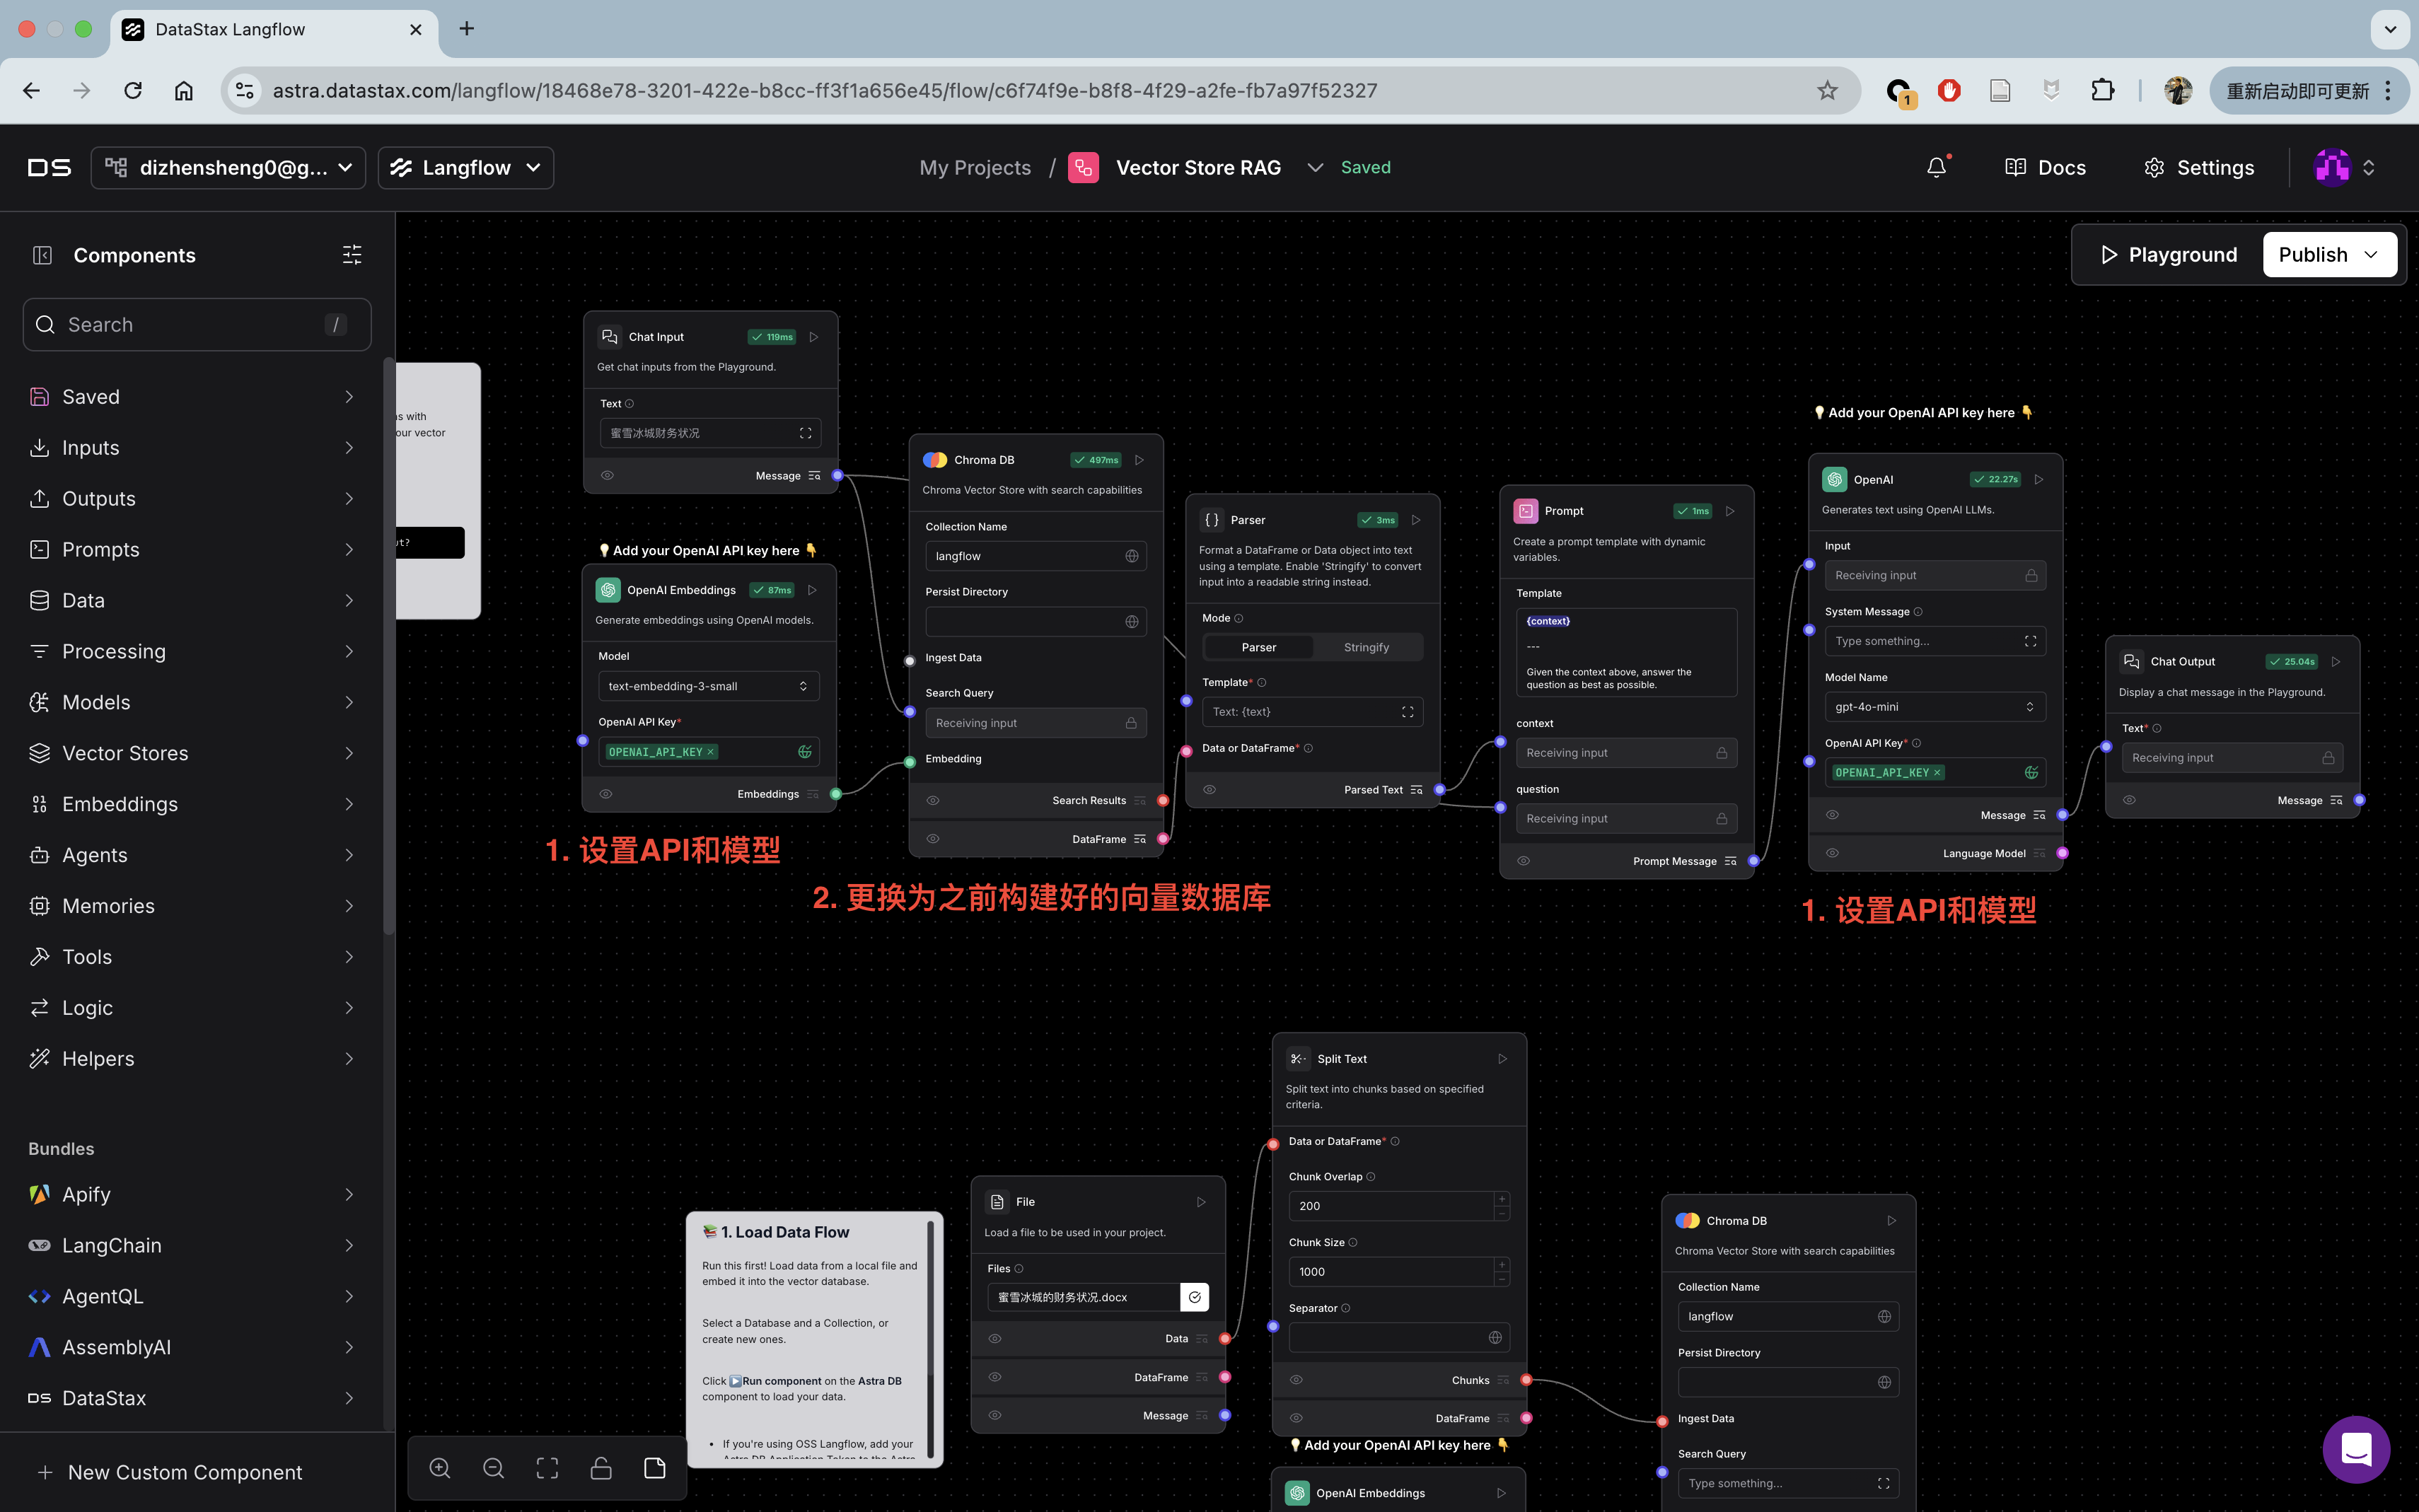Decrease Chunk Size stepper value
This screenshot has width=2419, height=1512.
pyautogui.click(x=1501, y=1279)
